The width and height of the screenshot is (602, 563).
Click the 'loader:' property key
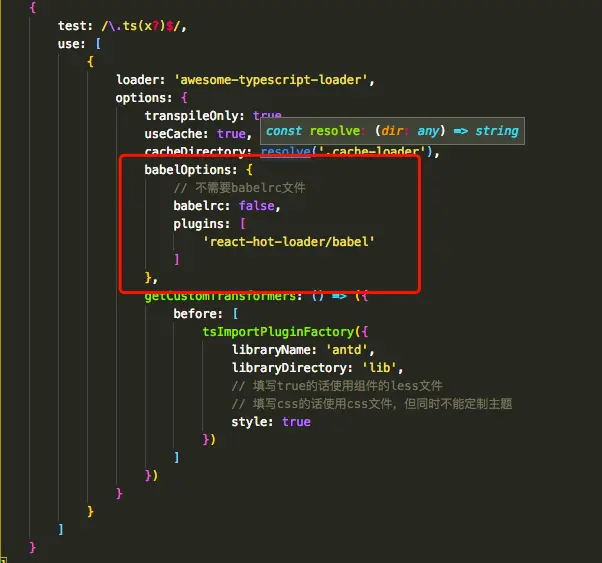click(141, 79)
